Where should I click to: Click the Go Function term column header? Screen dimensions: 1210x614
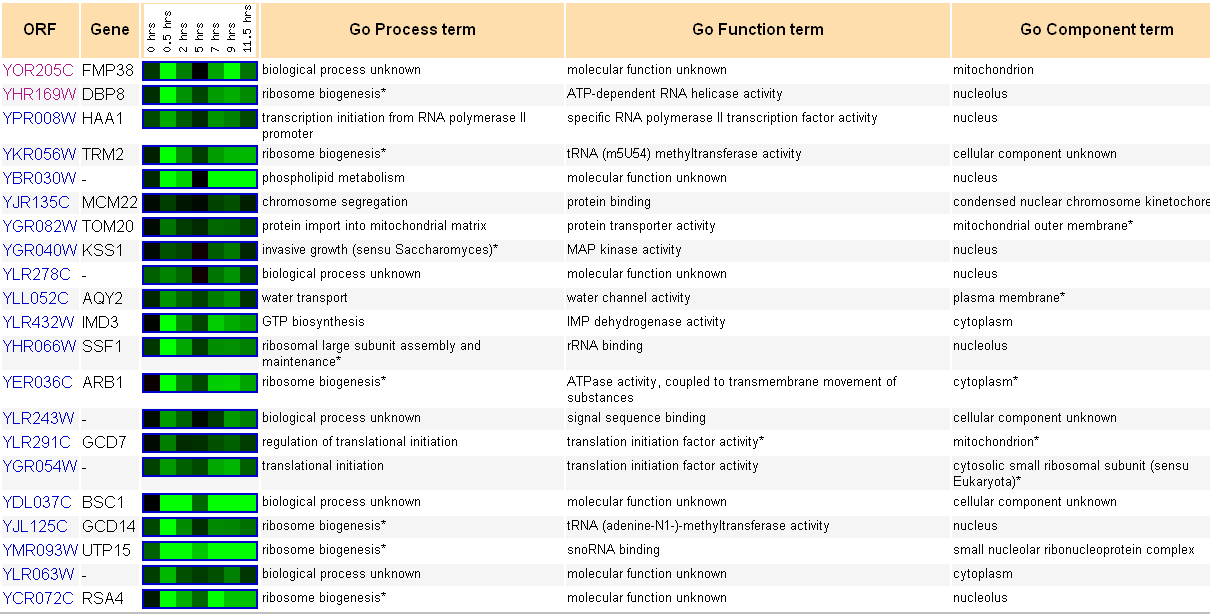758,30
